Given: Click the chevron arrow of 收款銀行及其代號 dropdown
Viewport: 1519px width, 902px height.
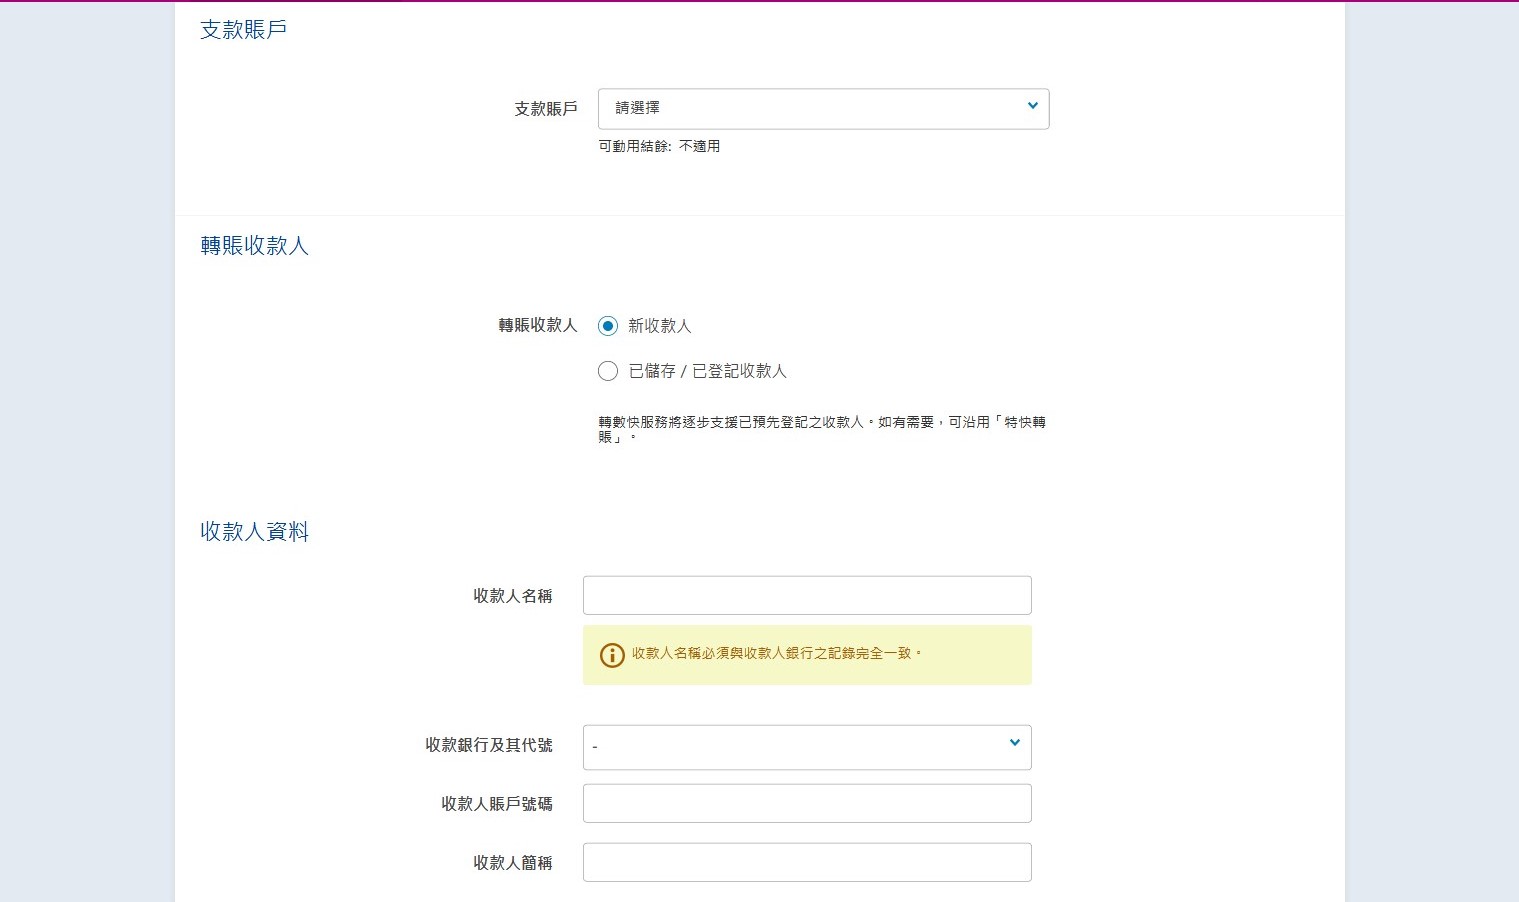Looking at the screenshot, I should click(1014, 743).
